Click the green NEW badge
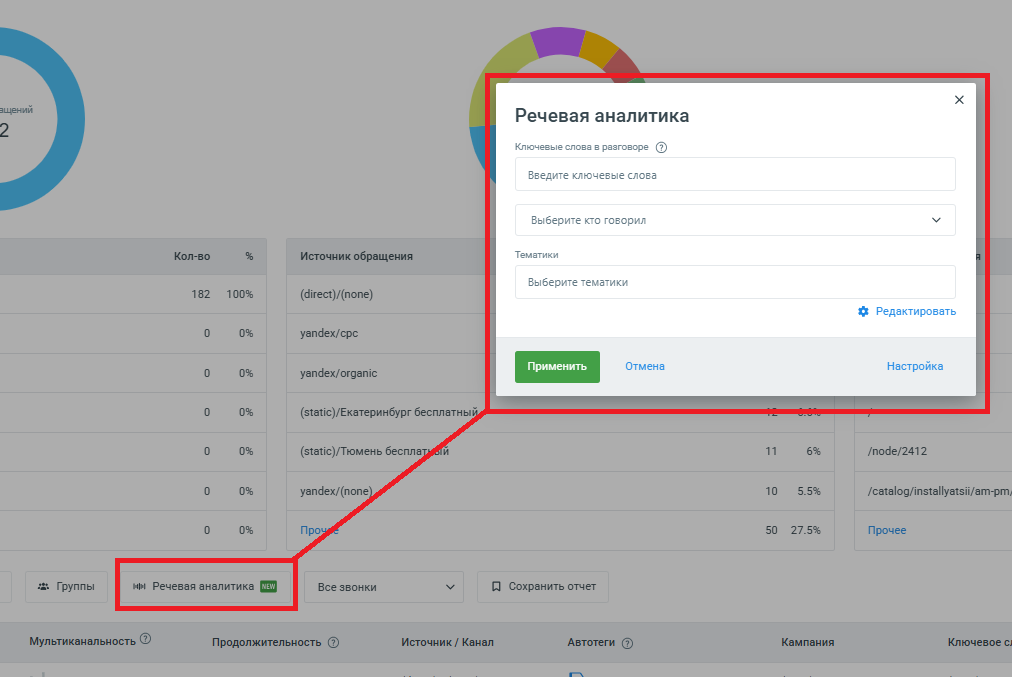The image size is (1012, 677). click(268, 587)
